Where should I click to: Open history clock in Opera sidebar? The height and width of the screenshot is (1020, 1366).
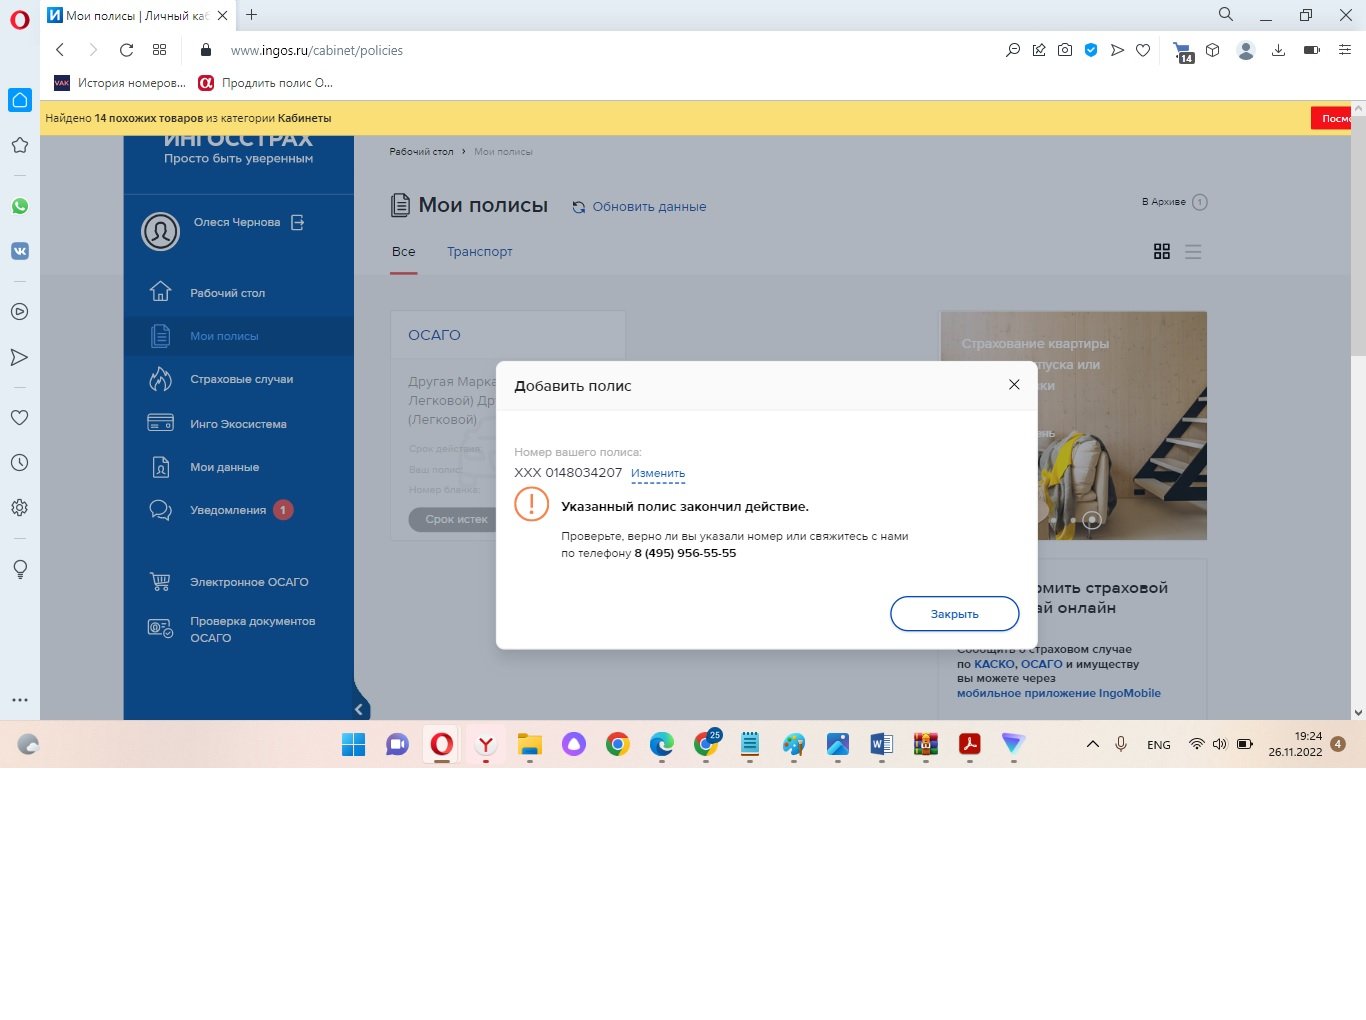(19, 463)
